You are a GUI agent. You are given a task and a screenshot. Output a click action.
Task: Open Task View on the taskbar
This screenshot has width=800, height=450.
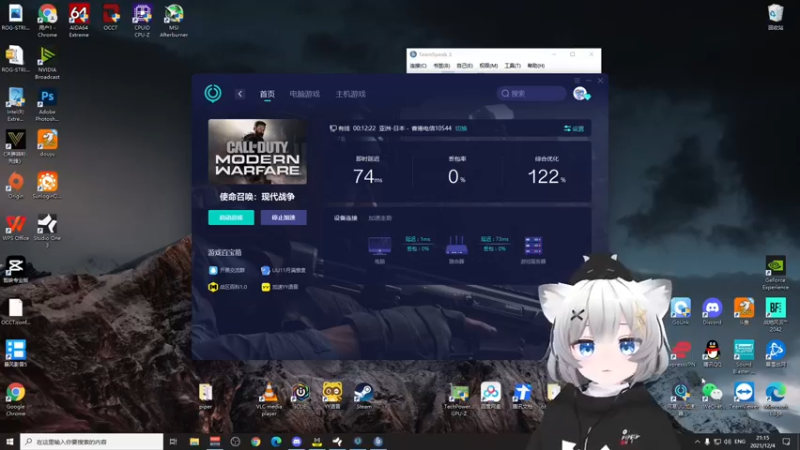click(x=173, y=441)
